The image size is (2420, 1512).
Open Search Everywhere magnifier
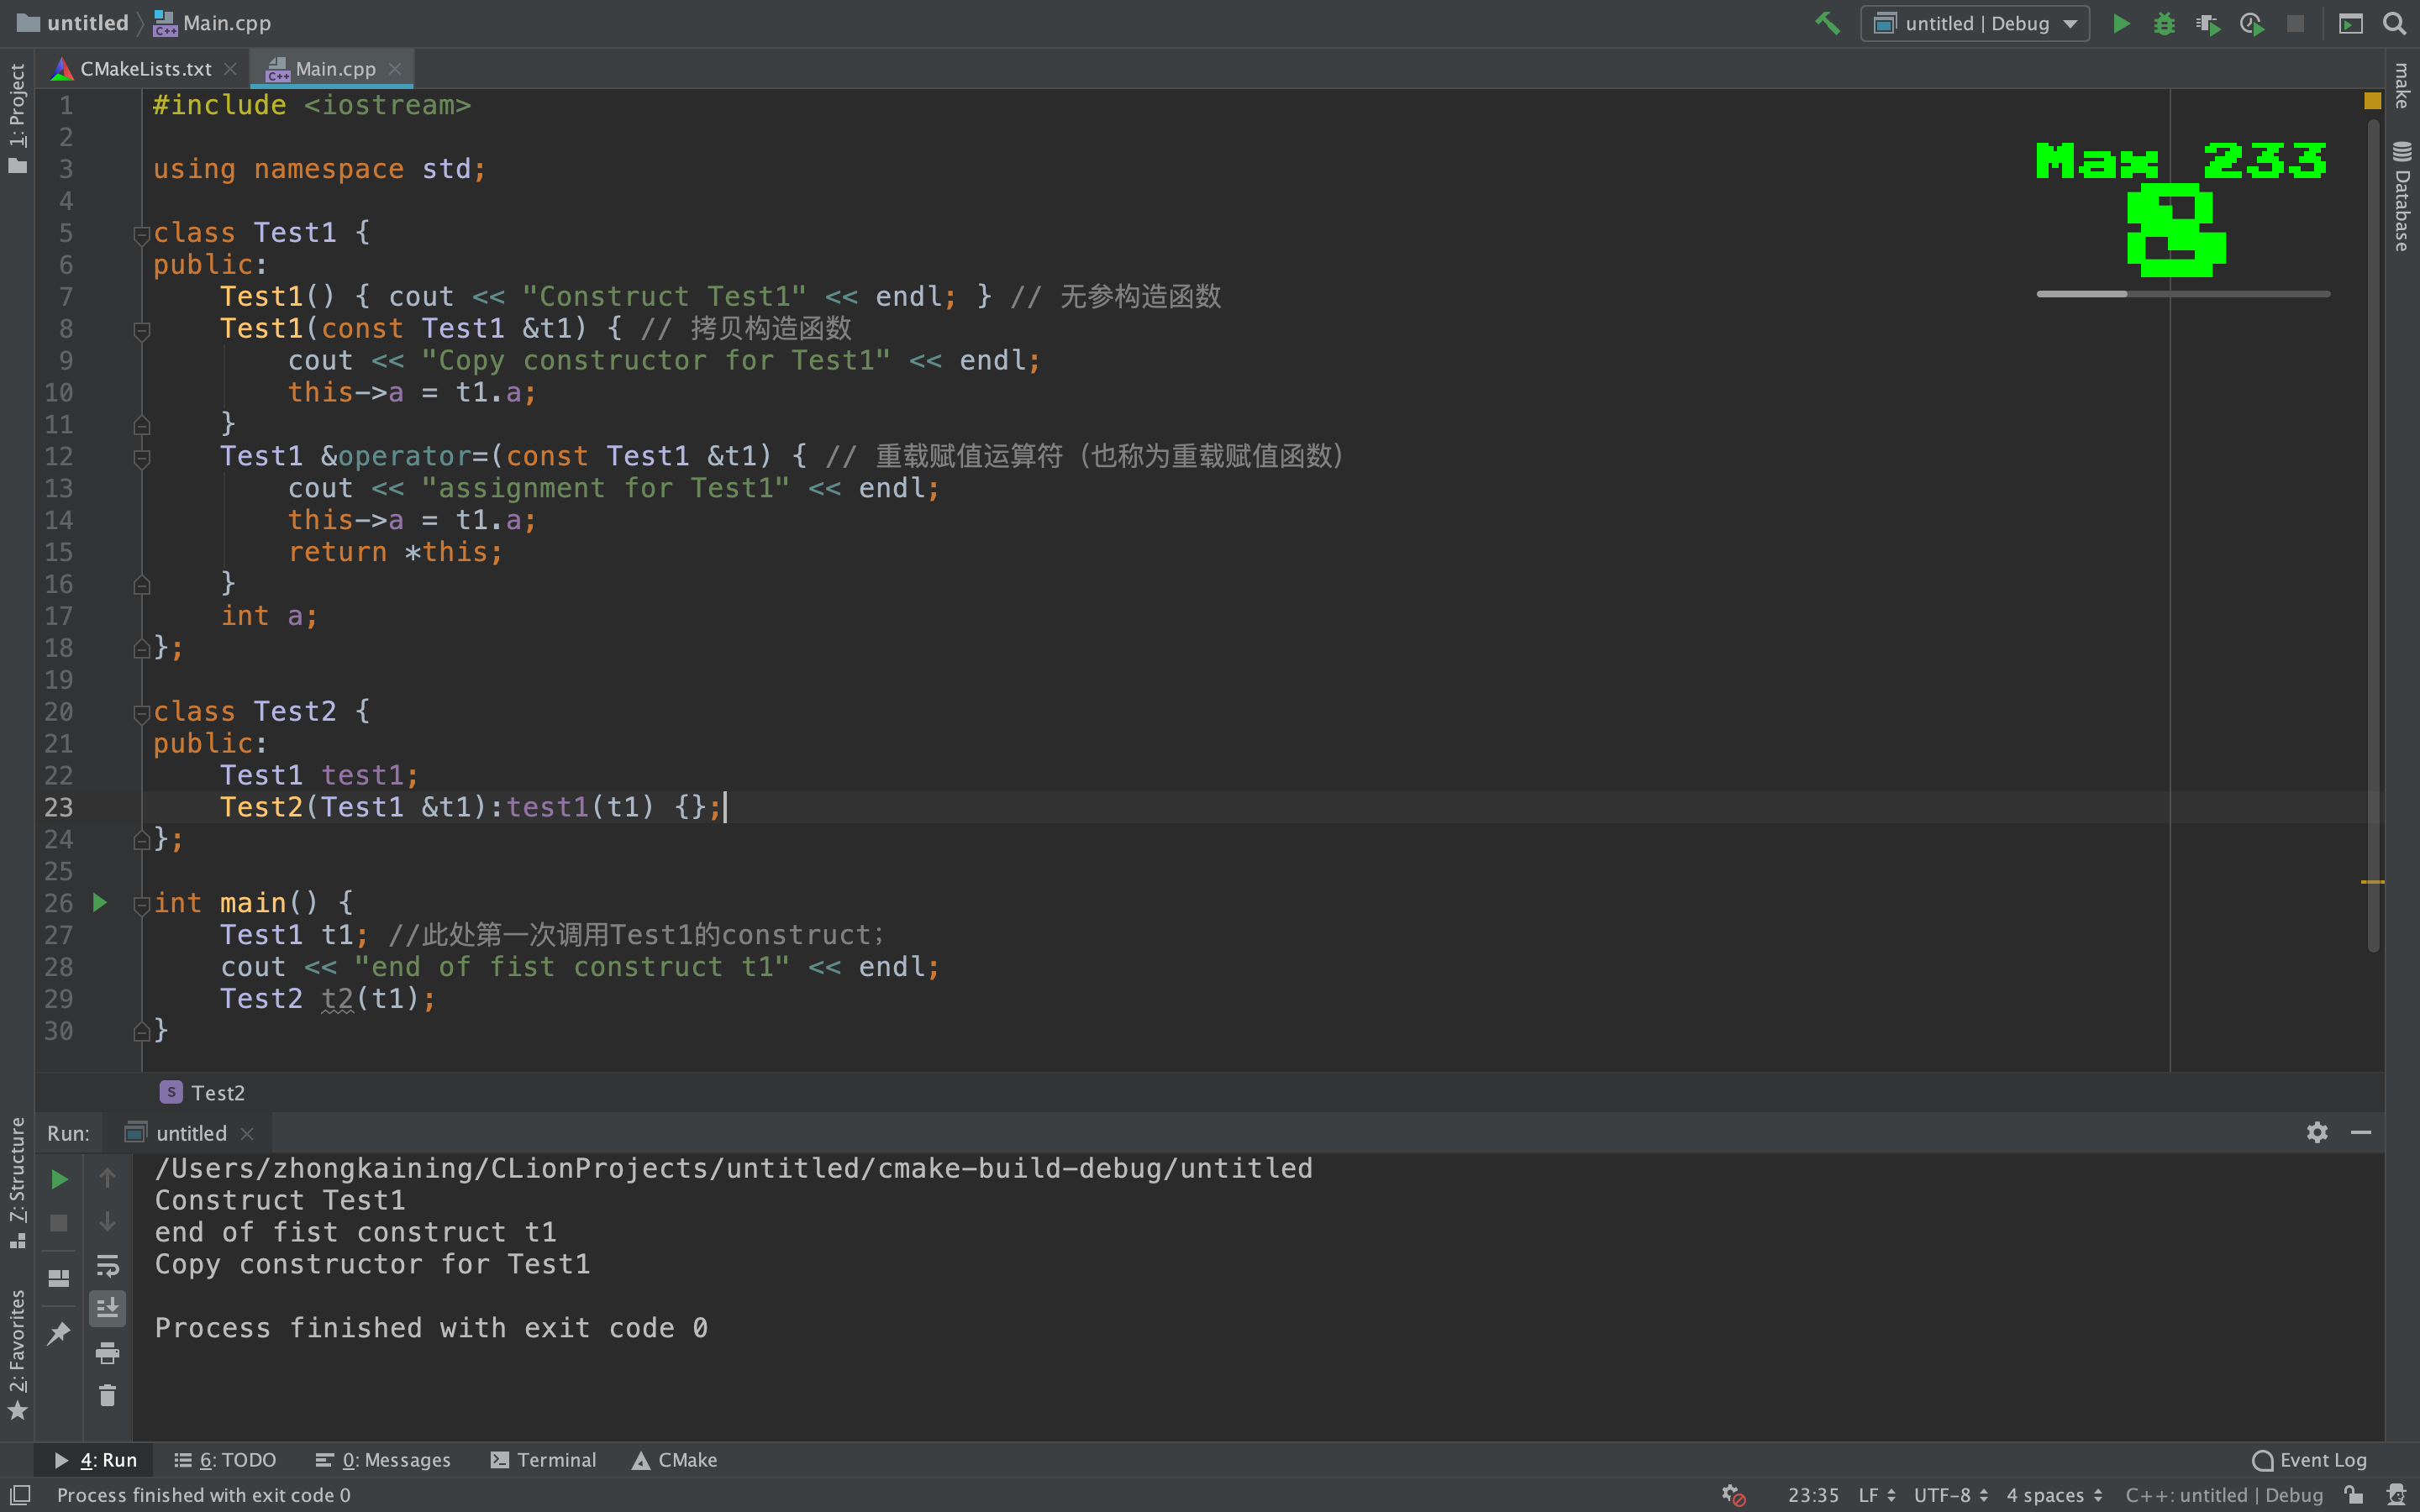[x=2395, y=23]
